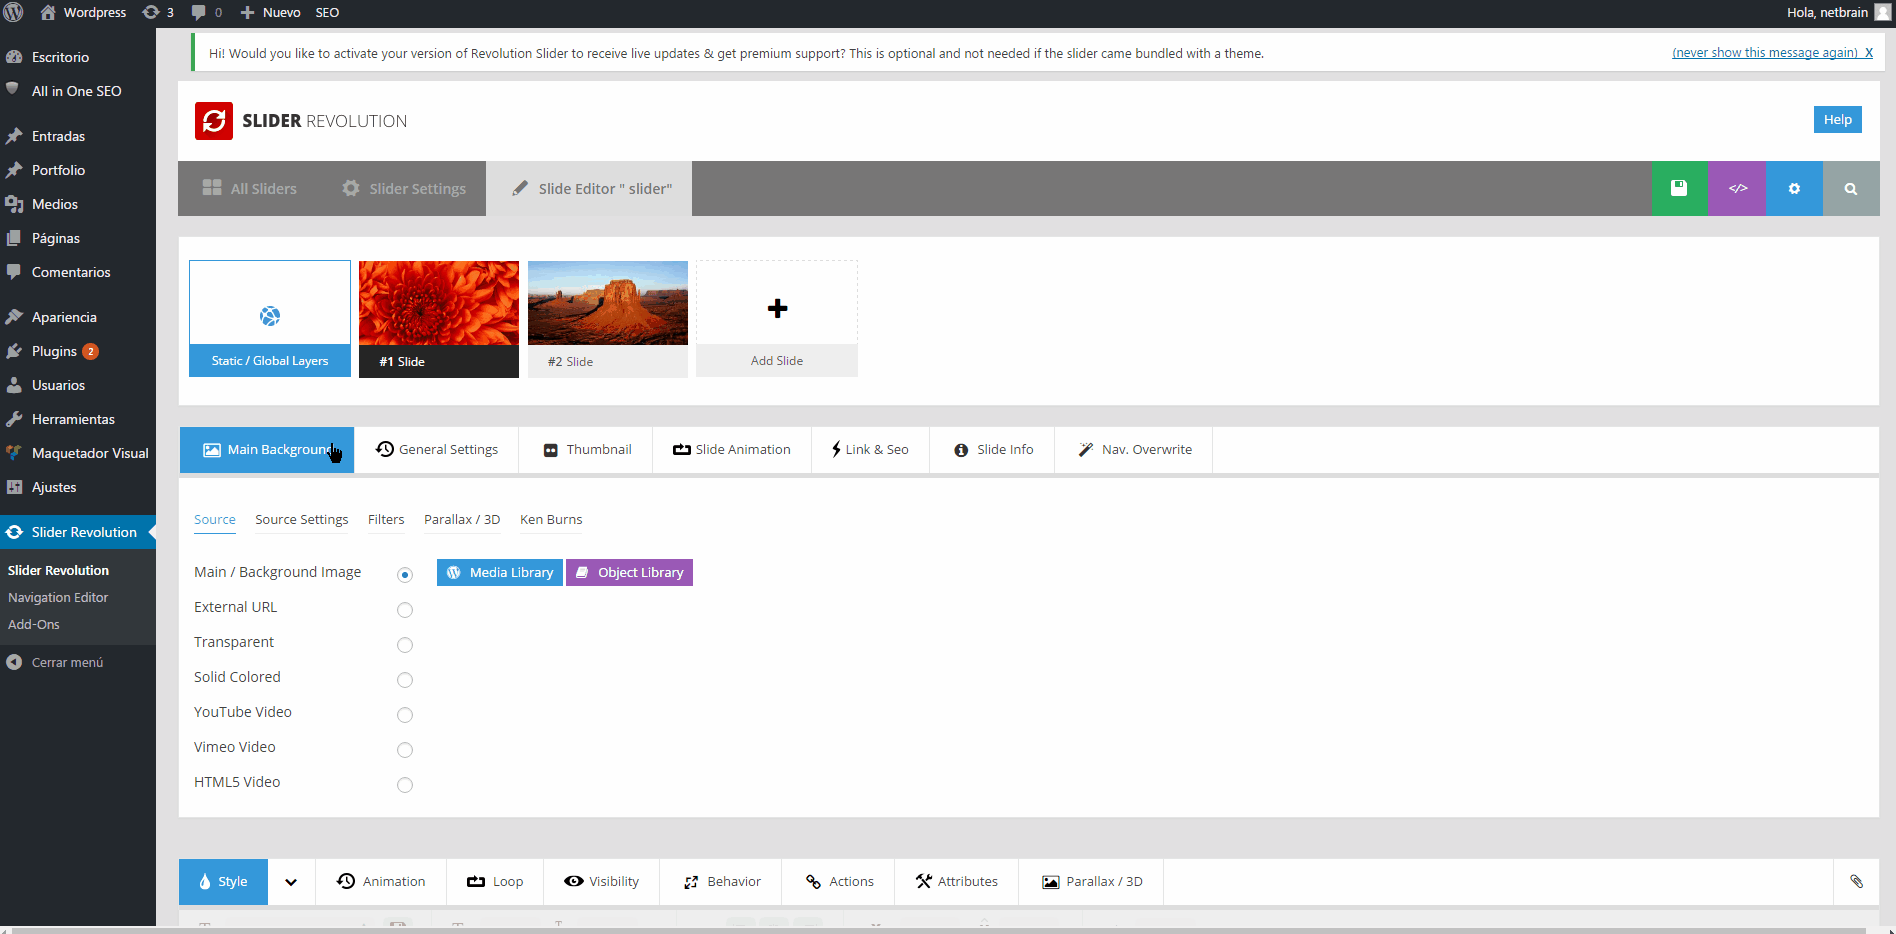Go to Usuarios in sidebar
The image size is (1896, 934).
tap(58, 385)
